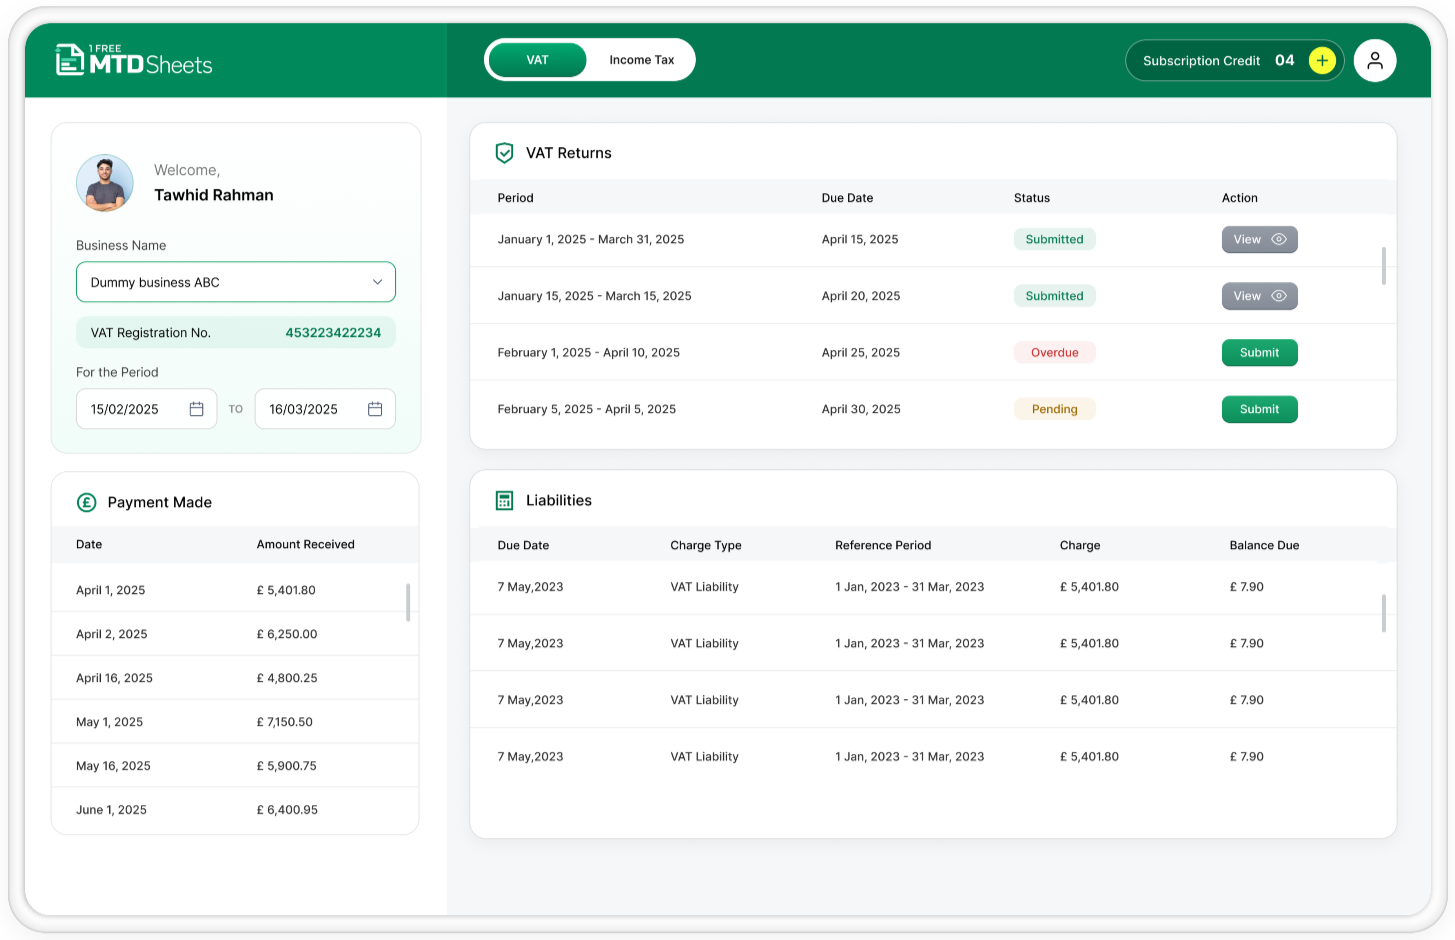This screenshot has height=940, width=1455.
Task: Click the Payment Made pound icon
Action: click(x=87, y=502)
